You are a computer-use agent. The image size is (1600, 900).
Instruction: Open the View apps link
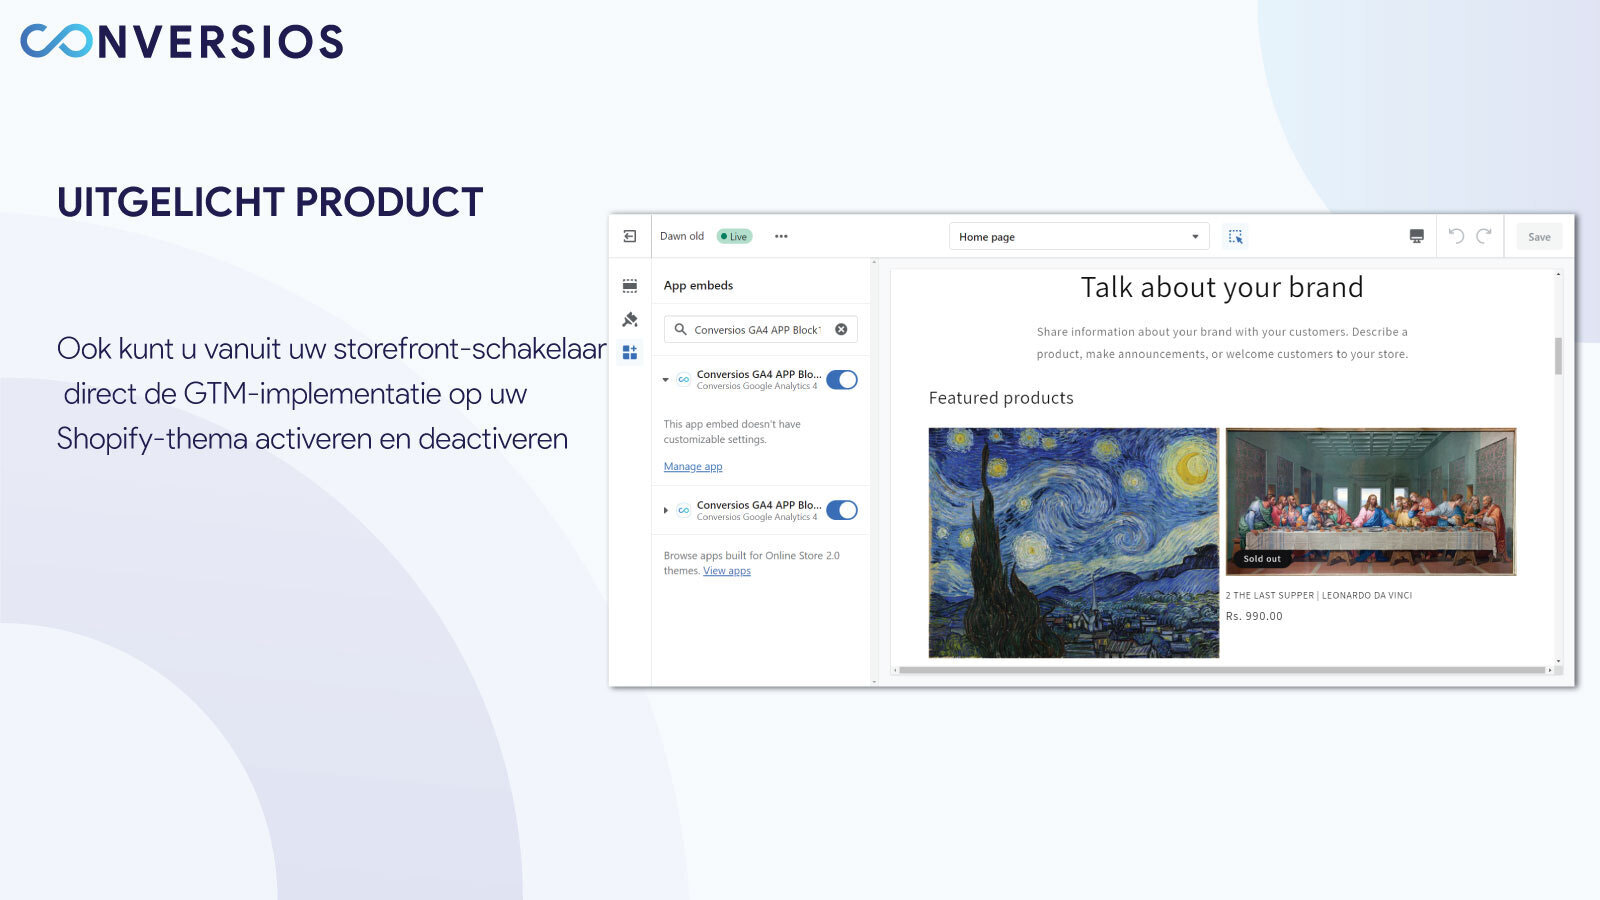[x=727, y=571]
